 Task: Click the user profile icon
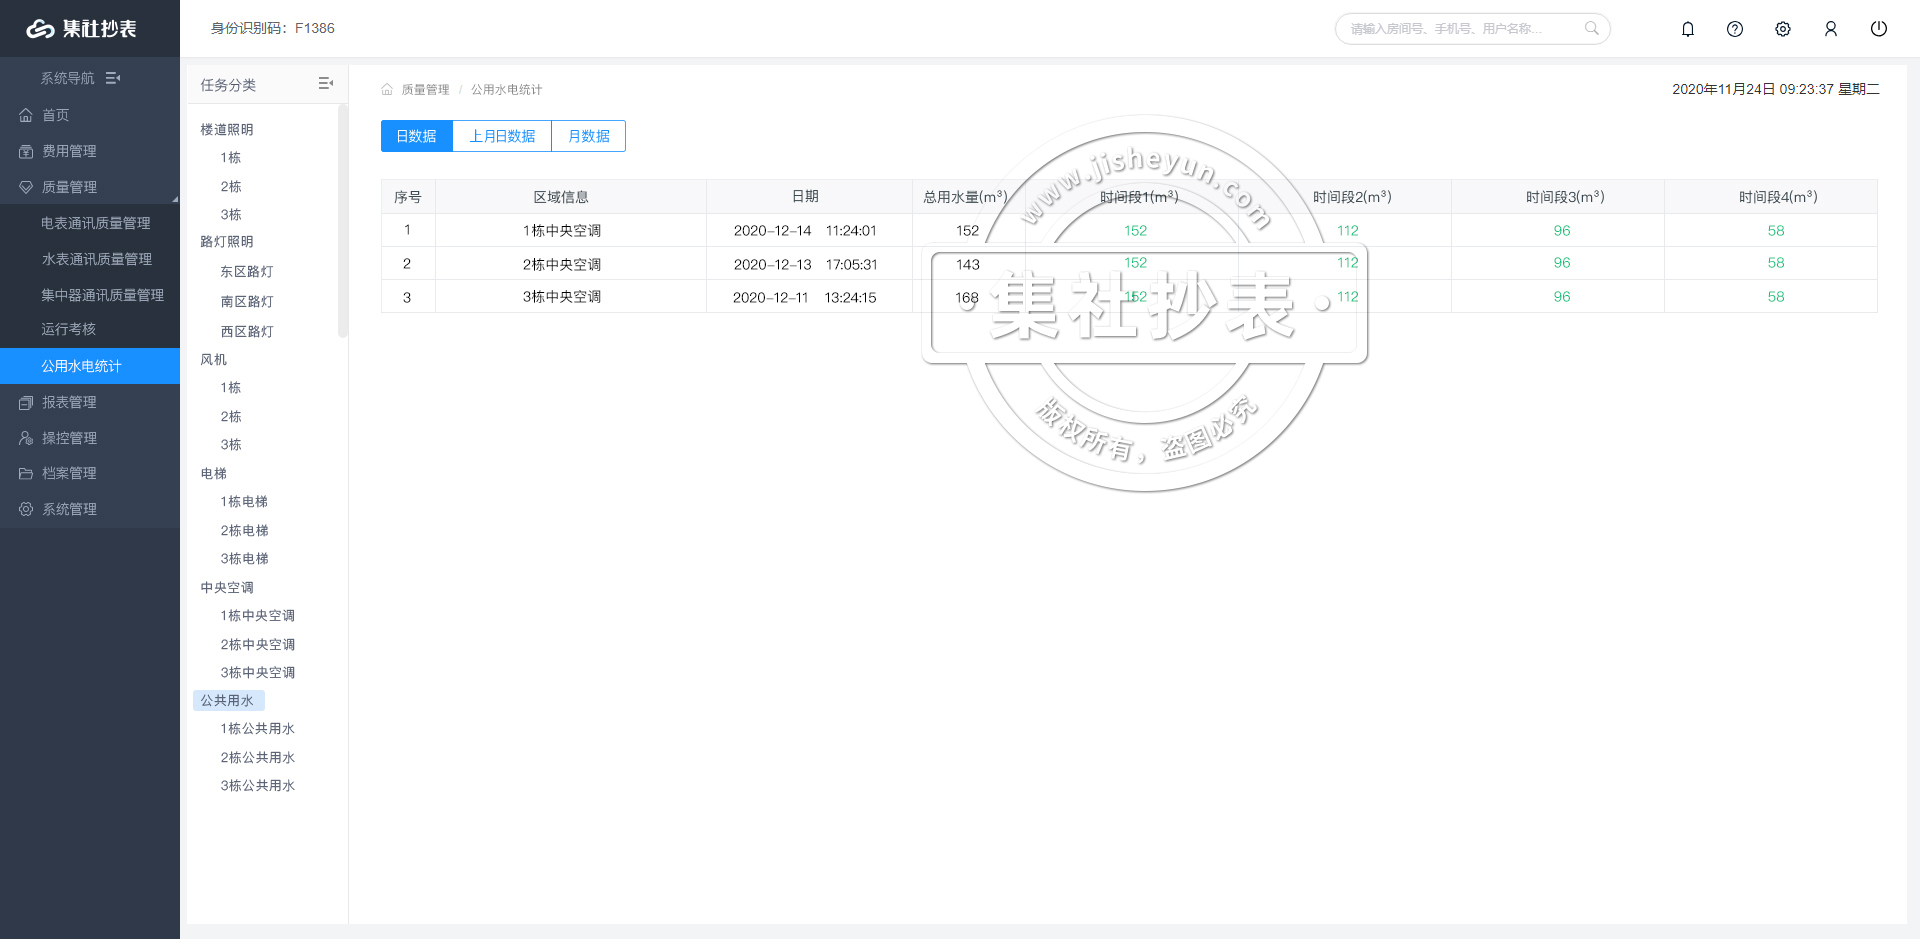click(1831, 29)
